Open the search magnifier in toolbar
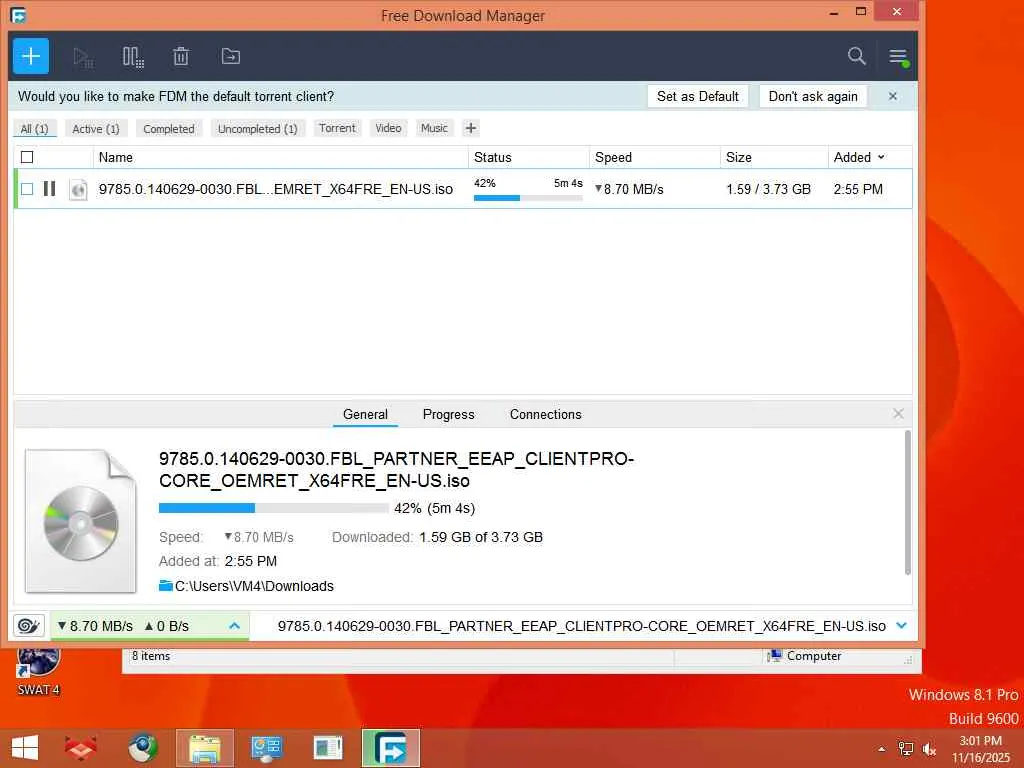 (857, 56)
